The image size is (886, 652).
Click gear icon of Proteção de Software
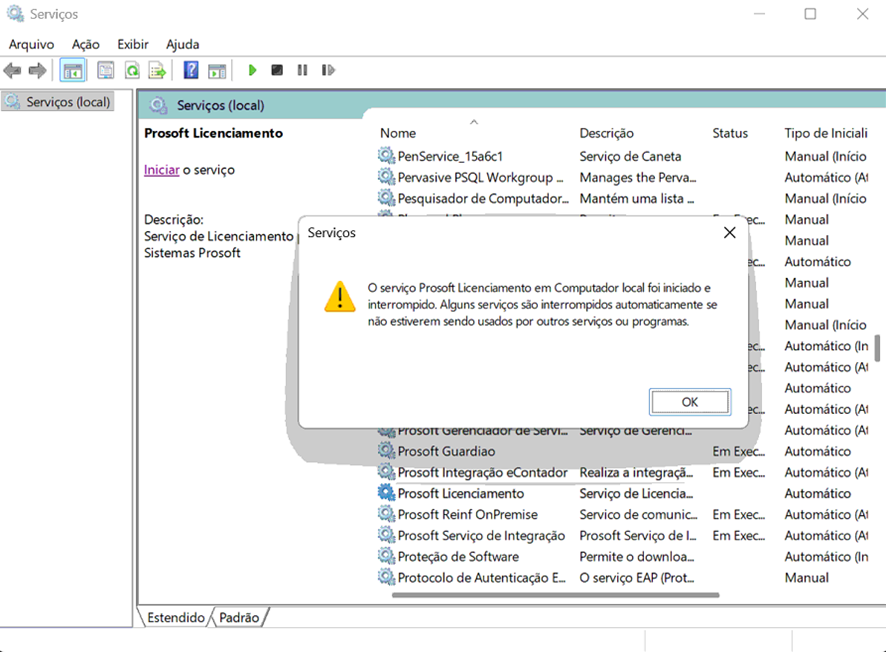386,556
